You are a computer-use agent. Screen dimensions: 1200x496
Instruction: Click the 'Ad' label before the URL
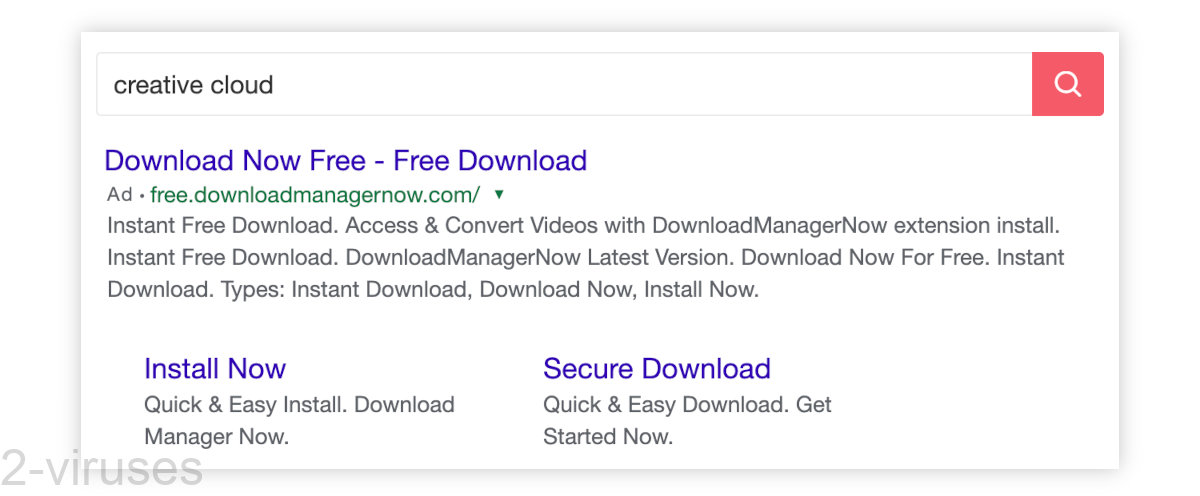119,194
